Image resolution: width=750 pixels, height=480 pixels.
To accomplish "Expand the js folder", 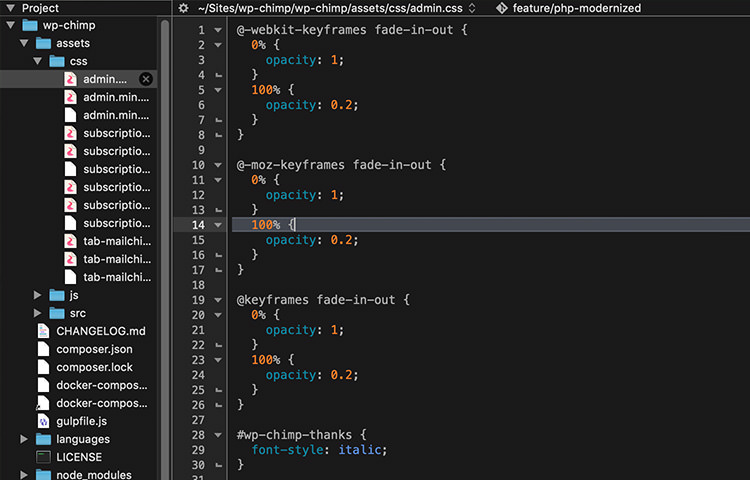I will 38,295.
